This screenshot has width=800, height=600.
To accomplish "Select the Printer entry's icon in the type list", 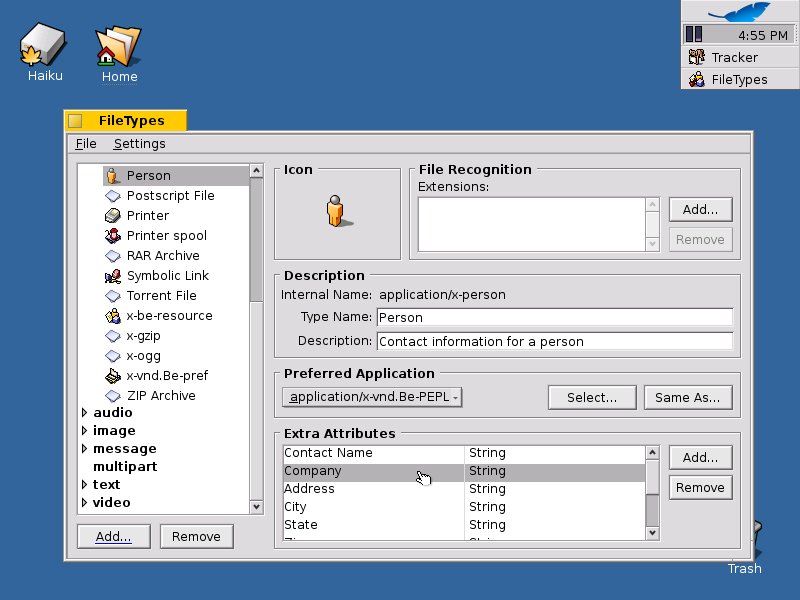I will pos(113,215).
